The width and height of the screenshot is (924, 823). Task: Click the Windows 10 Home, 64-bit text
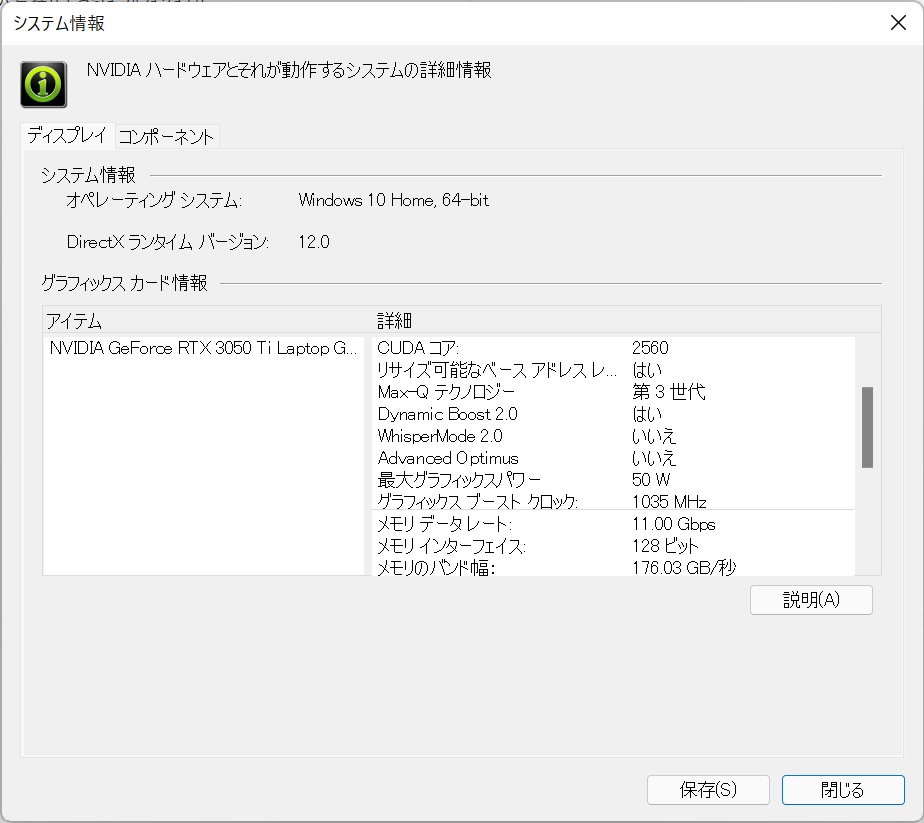(x=394, y=200)
